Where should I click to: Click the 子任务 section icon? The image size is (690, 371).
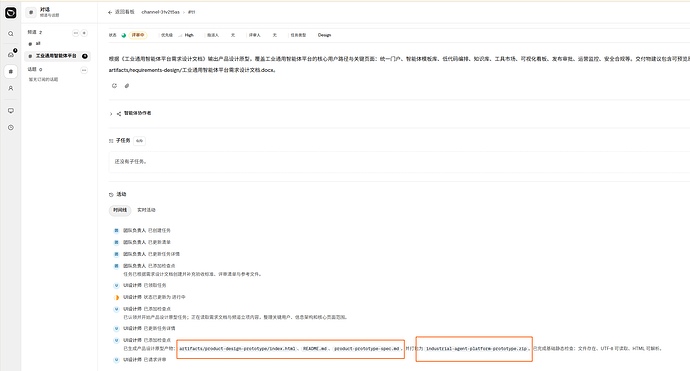(111, 141)
